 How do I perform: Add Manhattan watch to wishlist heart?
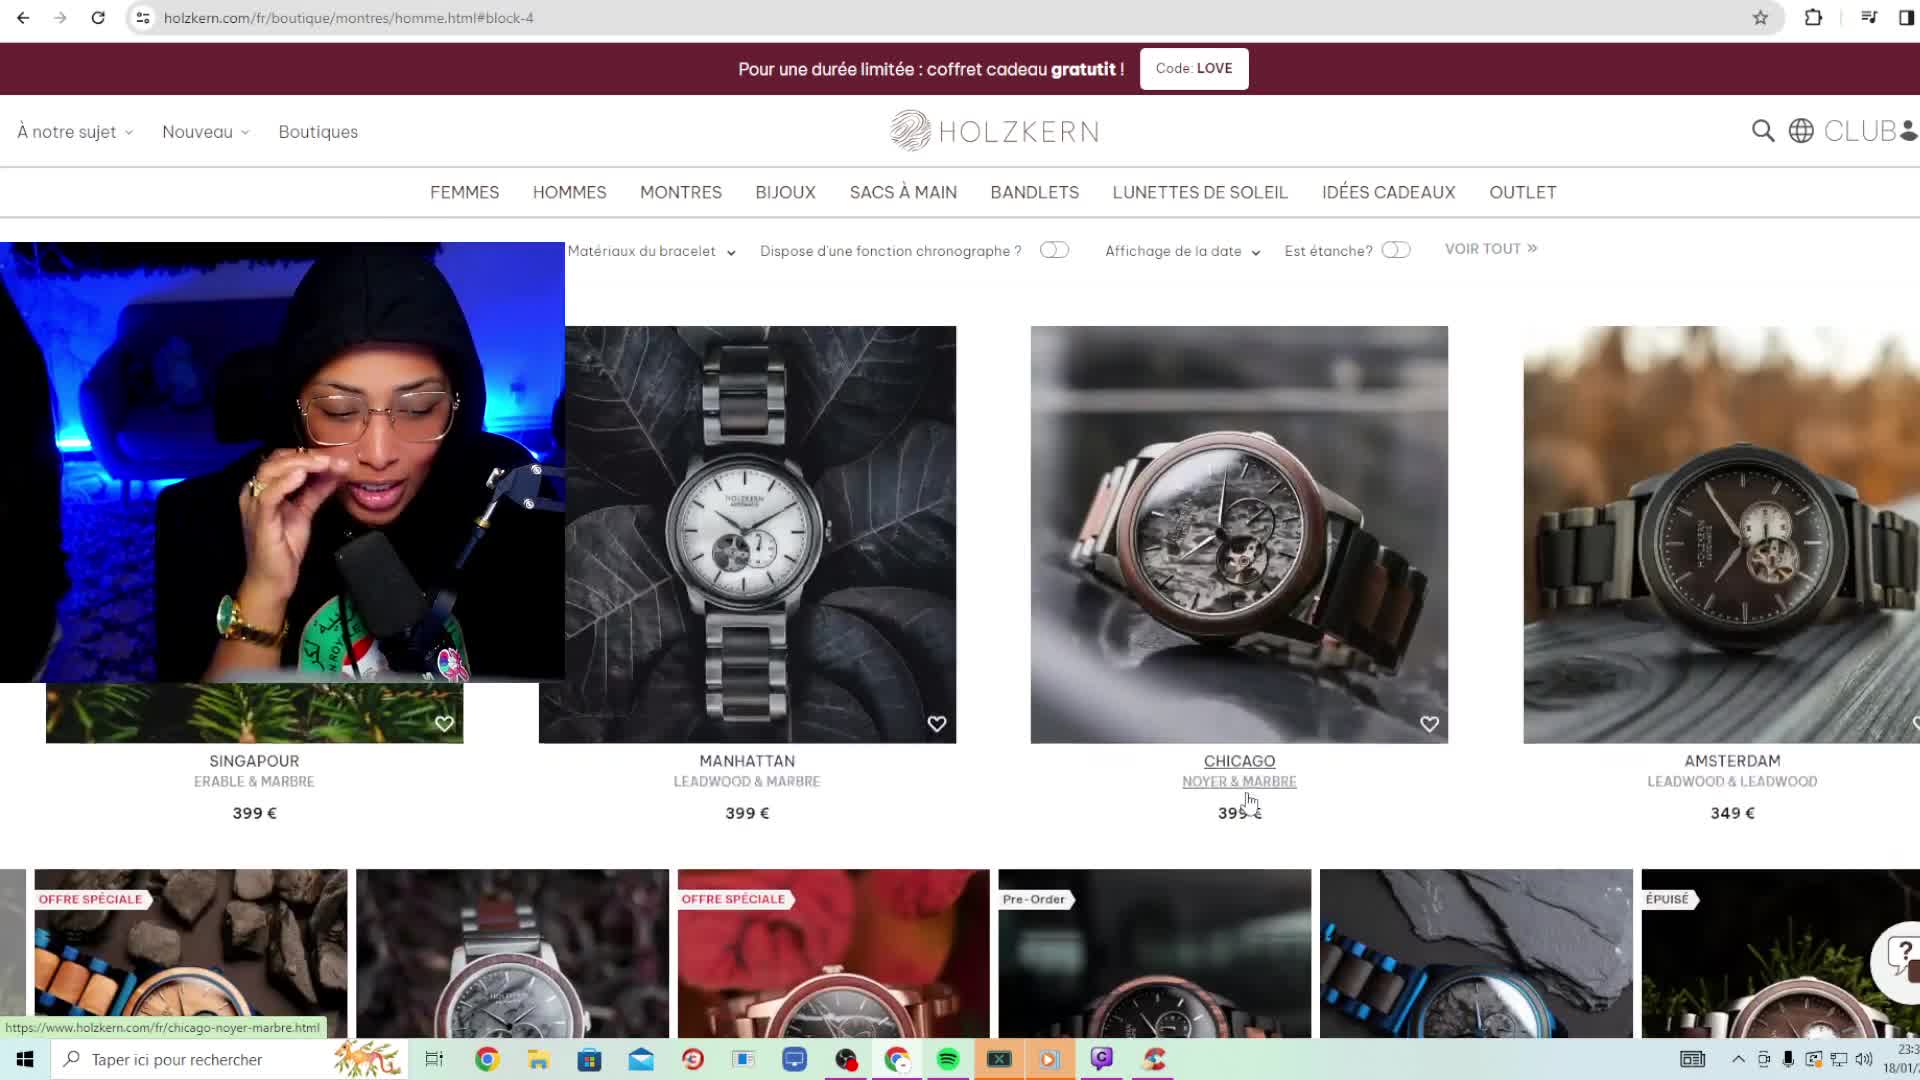point(937,724)
